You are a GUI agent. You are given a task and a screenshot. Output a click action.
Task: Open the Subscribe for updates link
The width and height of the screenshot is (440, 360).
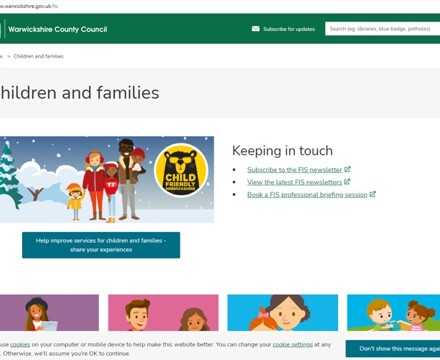tap(289, 29)
